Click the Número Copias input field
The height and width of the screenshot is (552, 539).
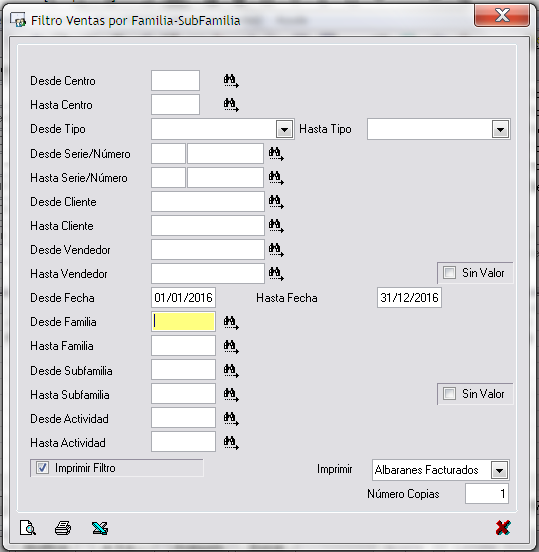(x=487, y=494)
